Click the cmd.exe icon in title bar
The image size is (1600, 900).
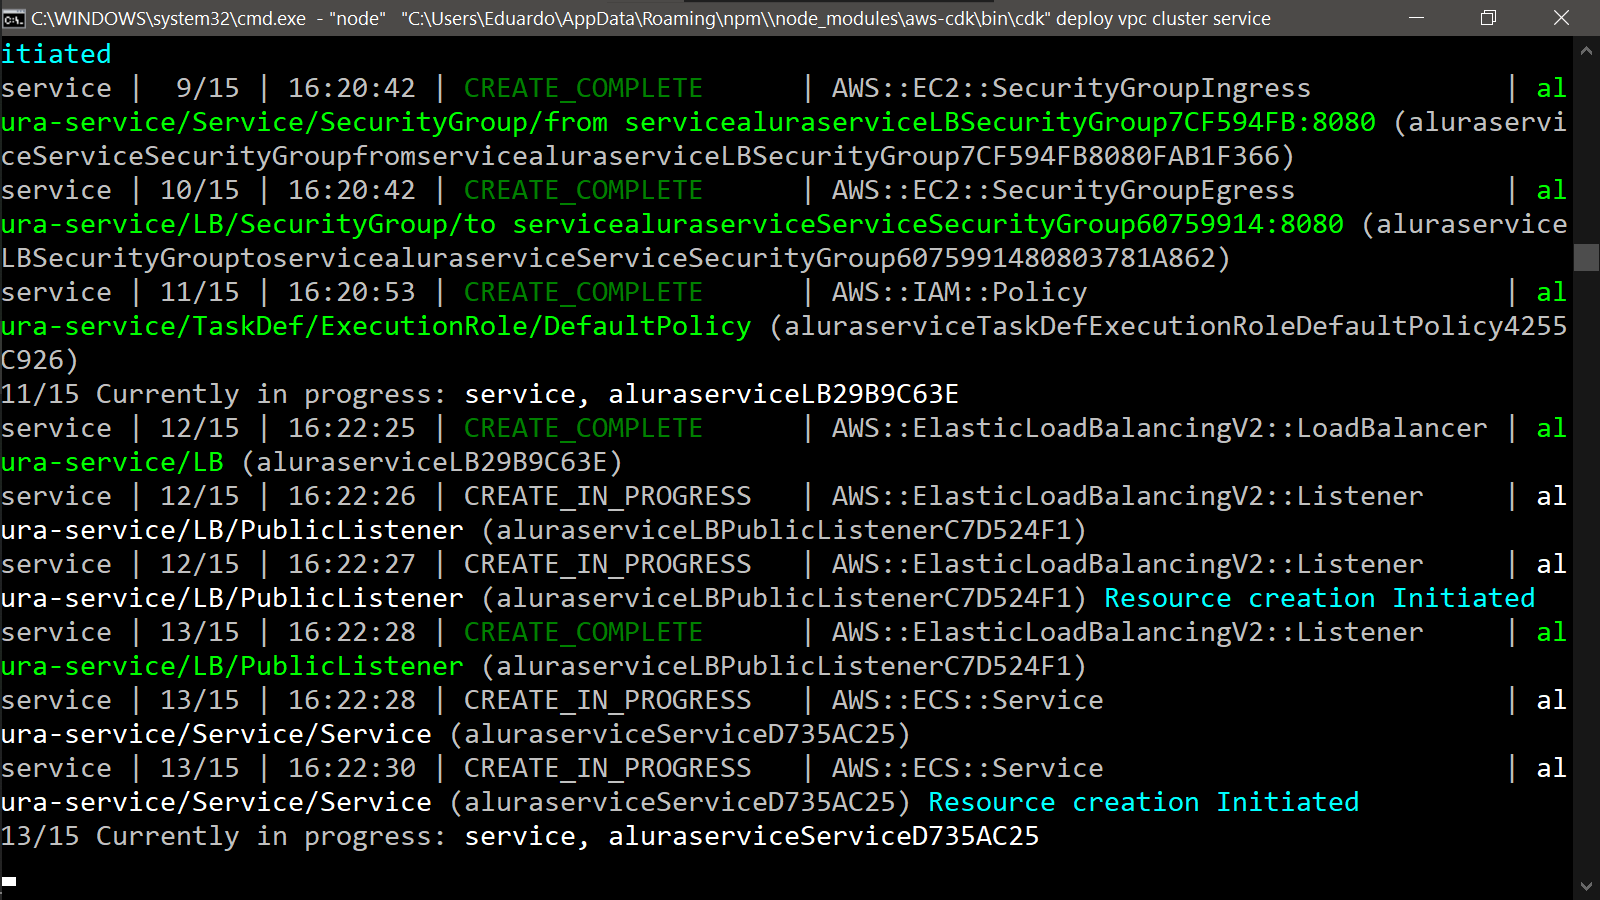coord(14,18)
